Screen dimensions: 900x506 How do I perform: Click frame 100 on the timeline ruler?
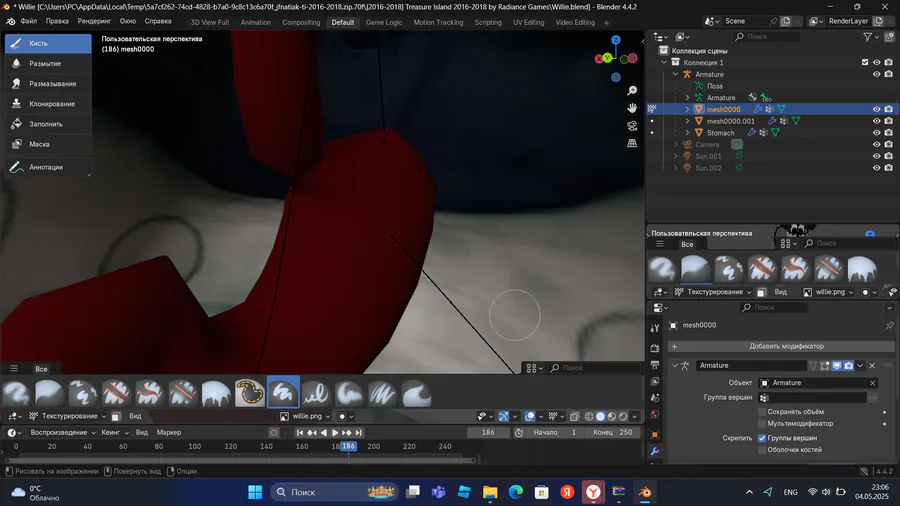coord(195,446)
